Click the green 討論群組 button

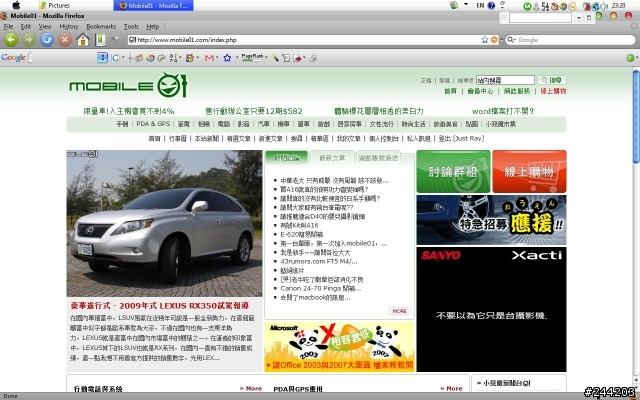point(453,171)
